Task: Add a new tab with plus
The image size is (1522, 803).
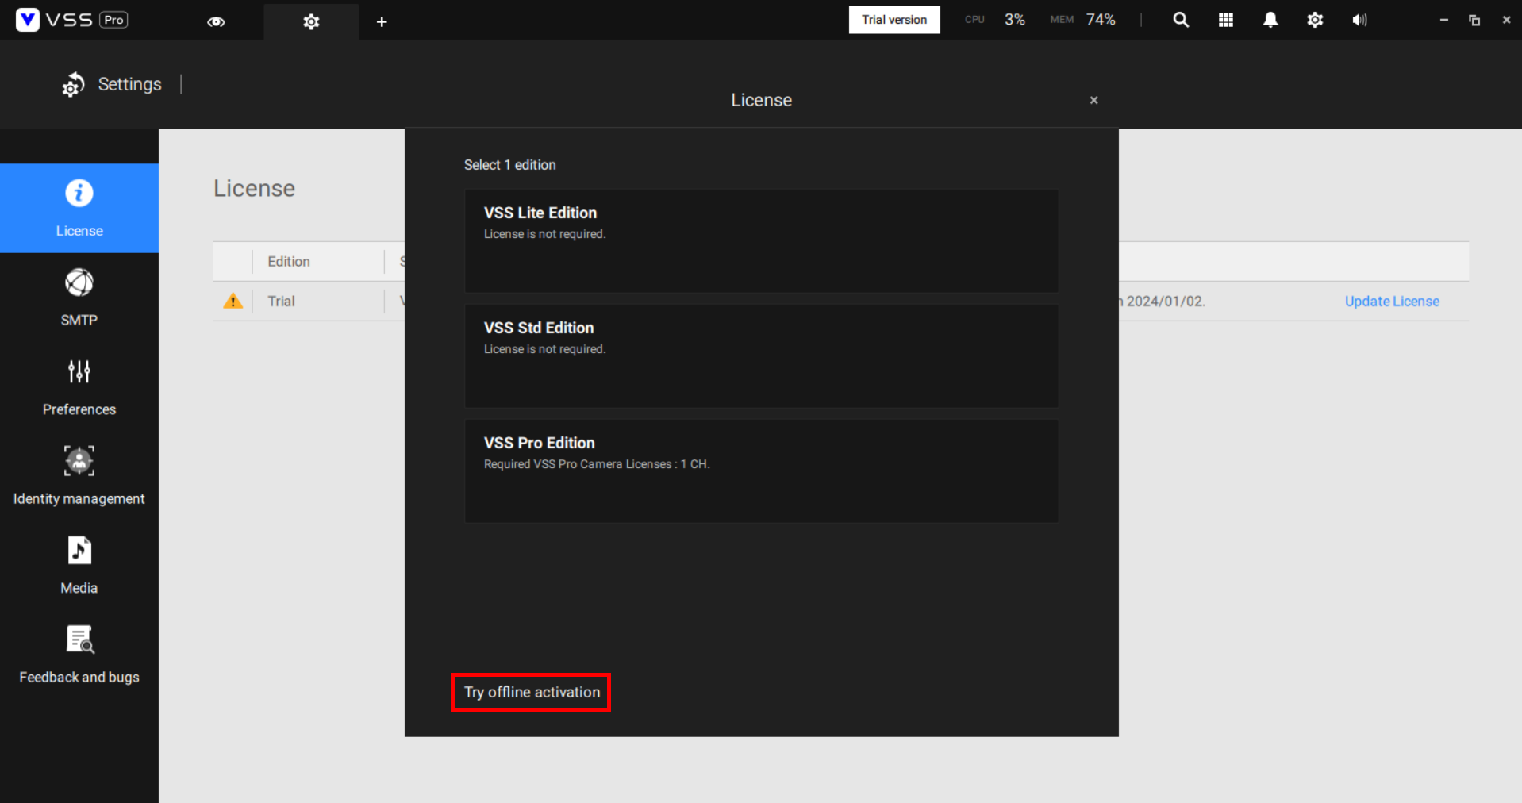Action: point(381,21)
